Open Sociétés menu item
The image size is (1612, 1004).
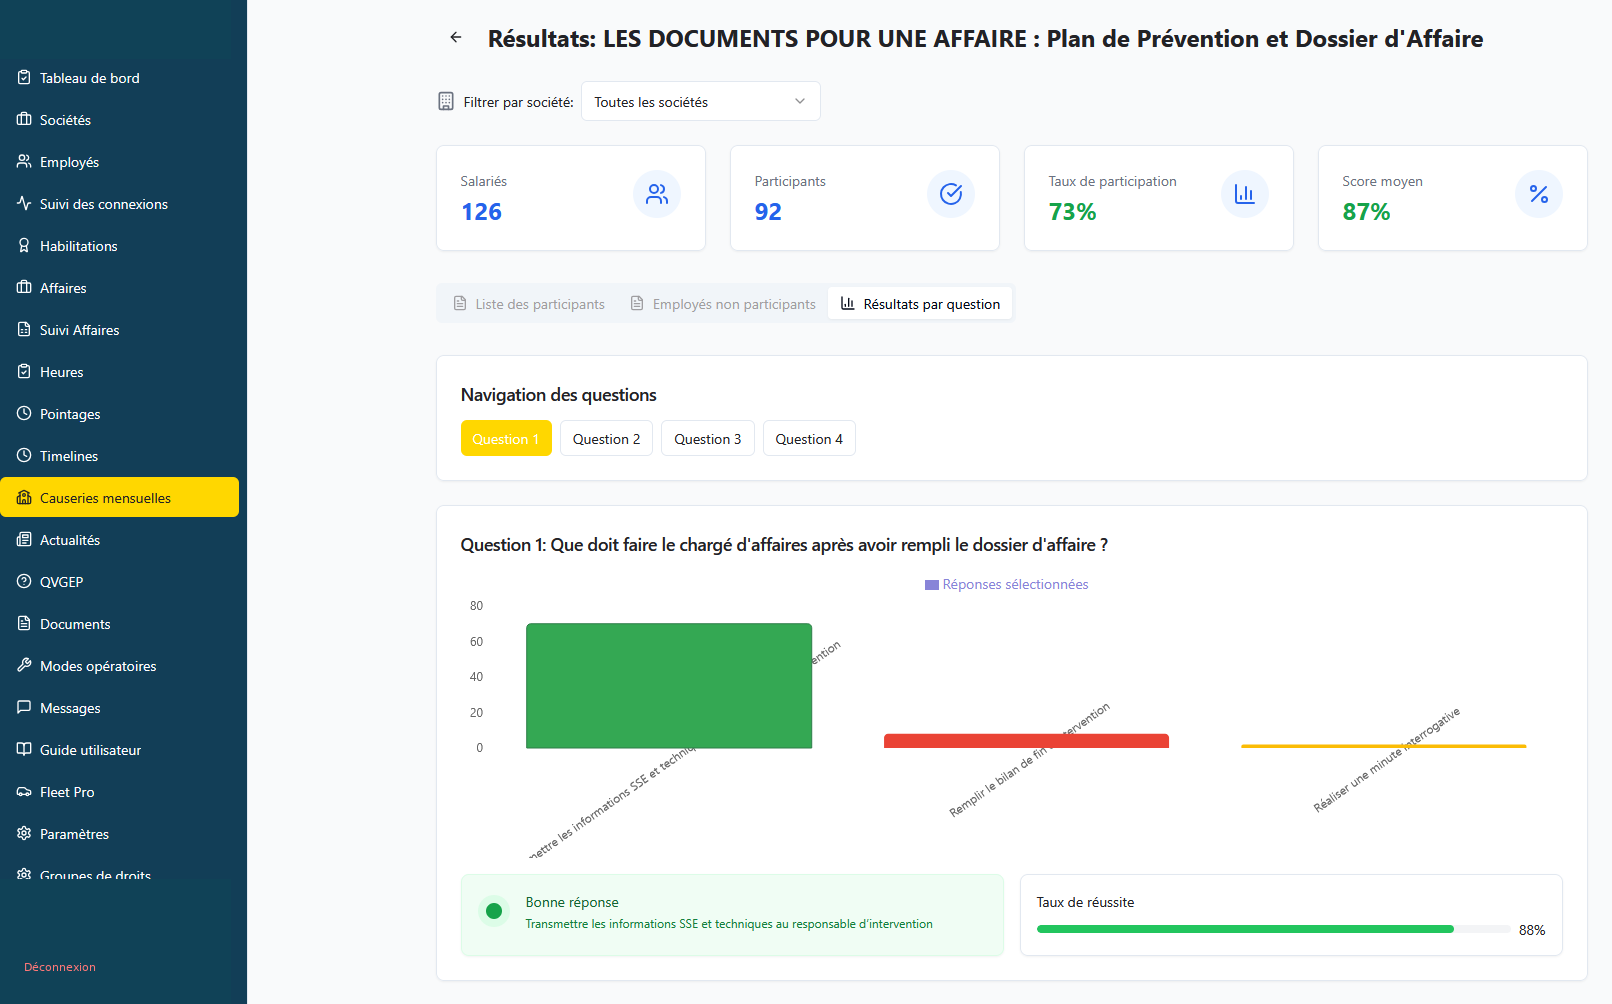pos(119,119)
